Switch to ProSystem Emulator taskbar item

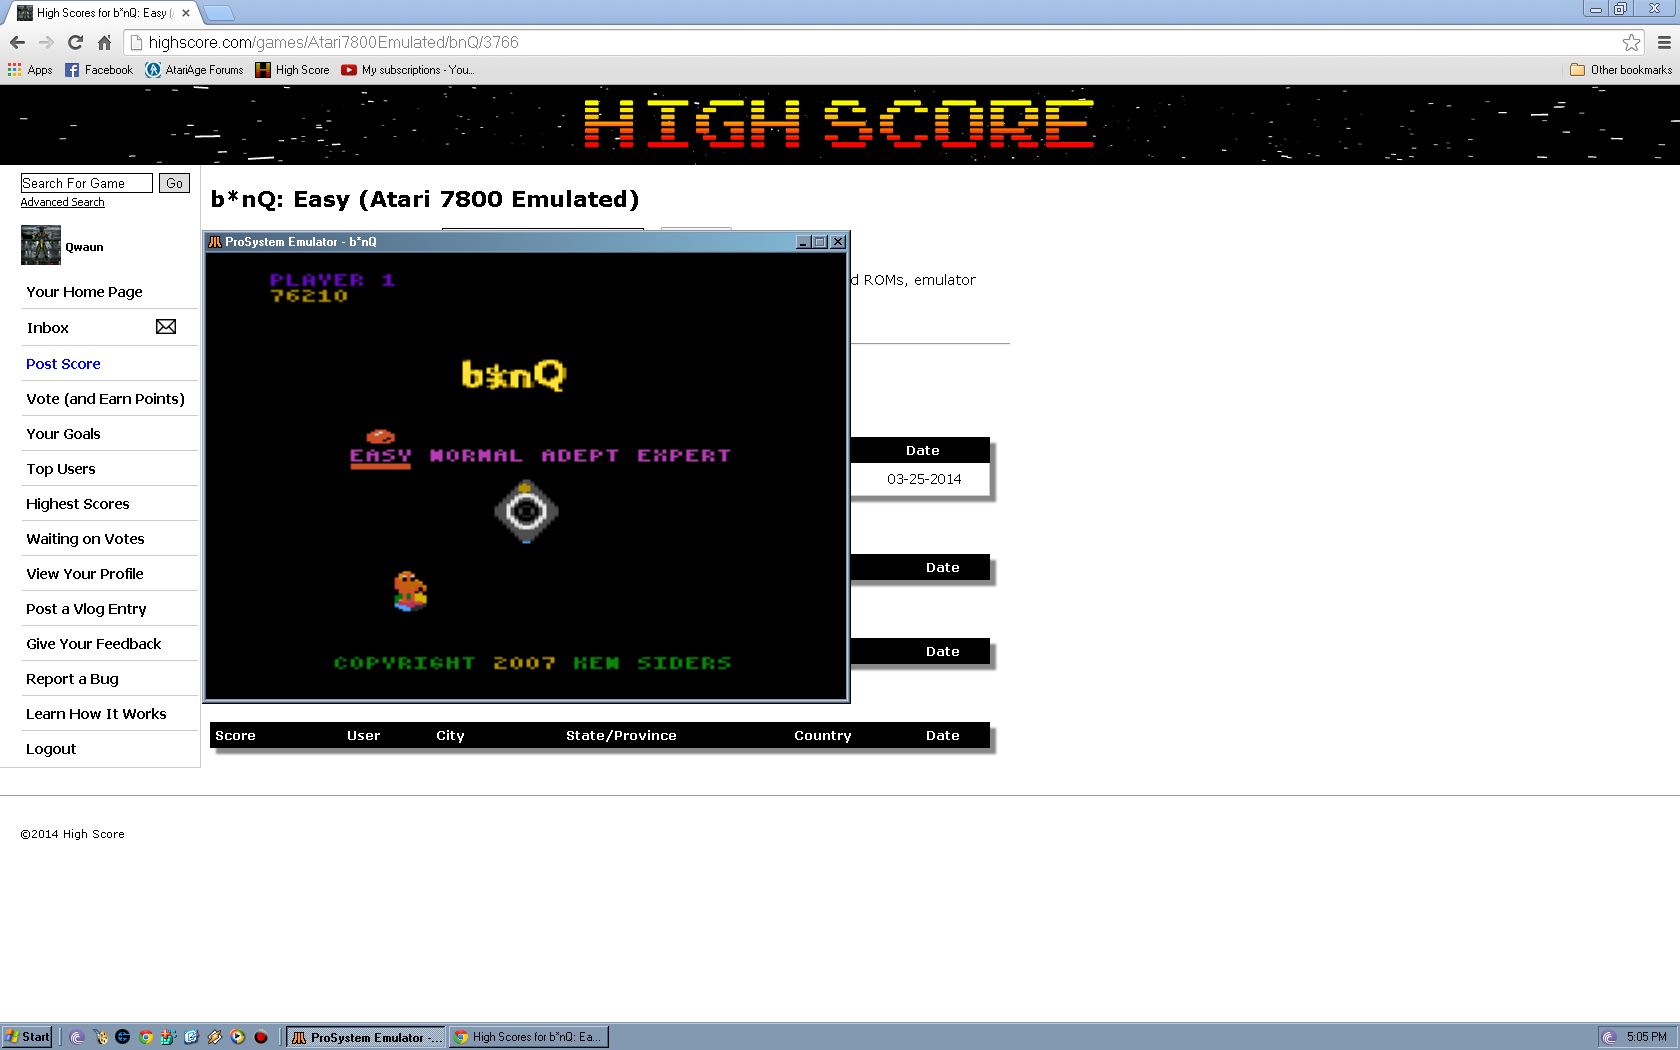click(366, 1037)
